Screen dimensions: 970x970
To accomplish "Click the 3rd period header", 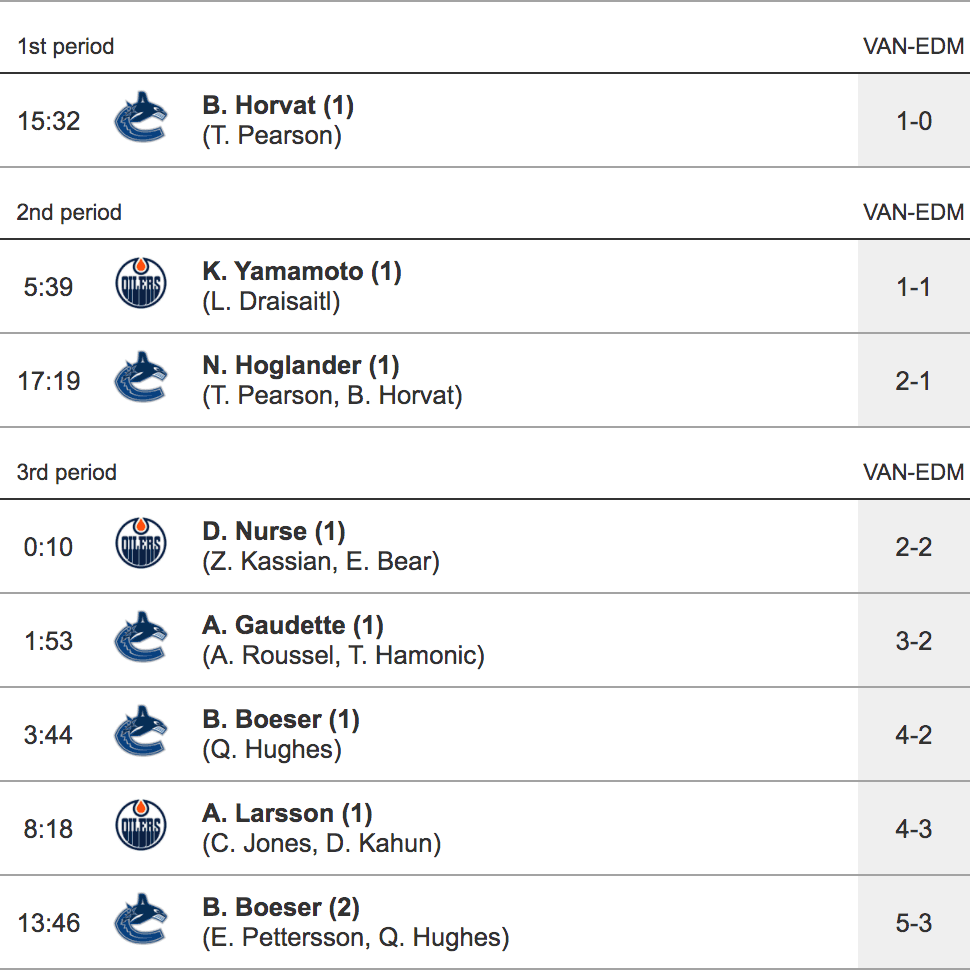I will (67, 472).
